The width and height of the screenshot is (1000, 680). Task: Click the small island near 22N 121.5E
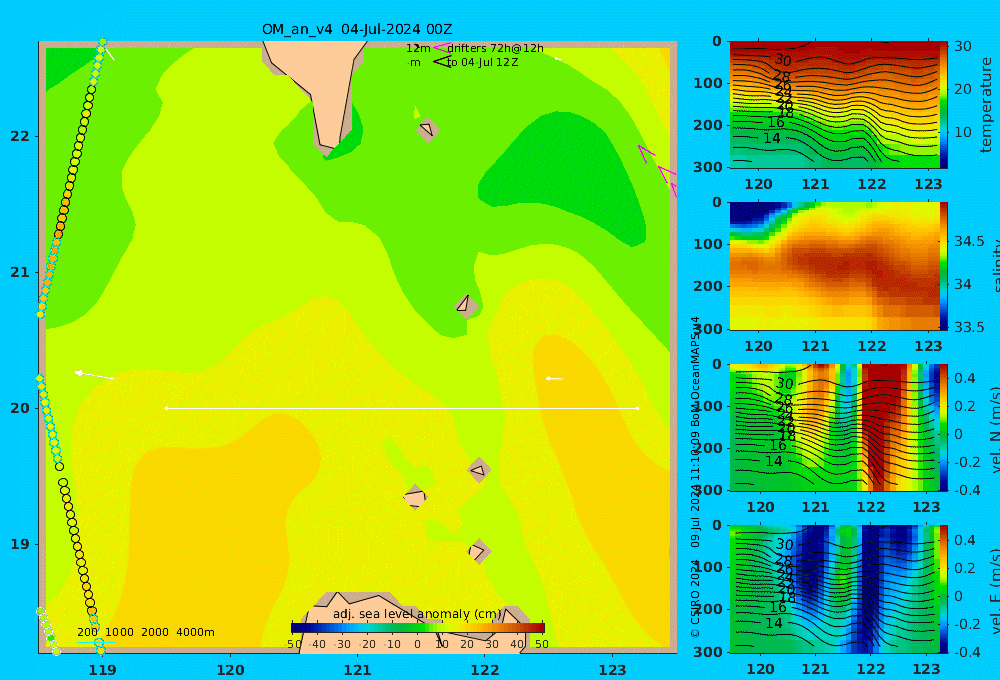pyautogui.click(x=428, y=129)
